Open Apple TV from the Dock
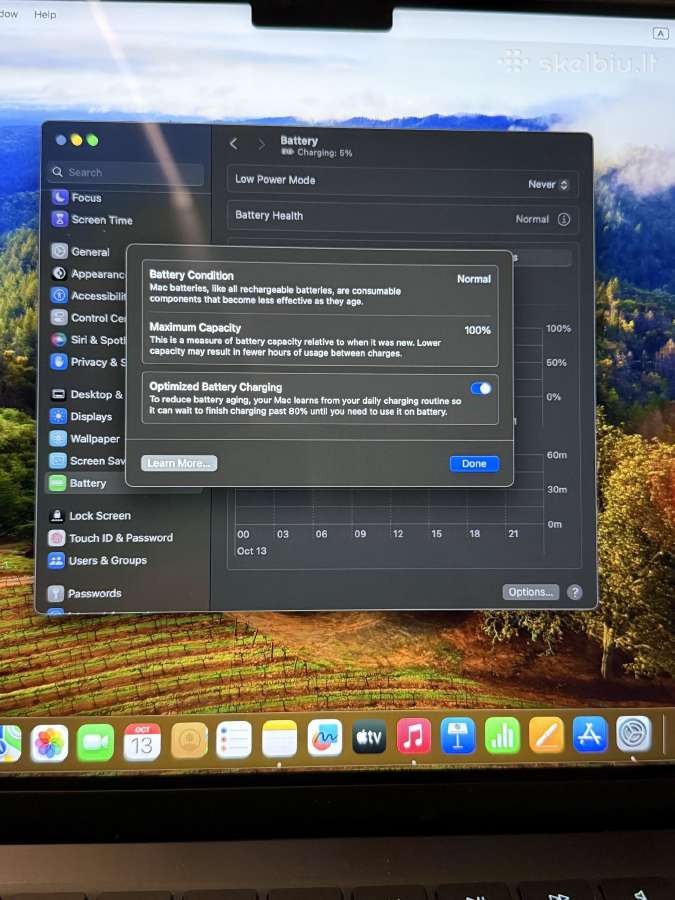The height and width of the screenshot is (900, 675). tap(369, 737)
